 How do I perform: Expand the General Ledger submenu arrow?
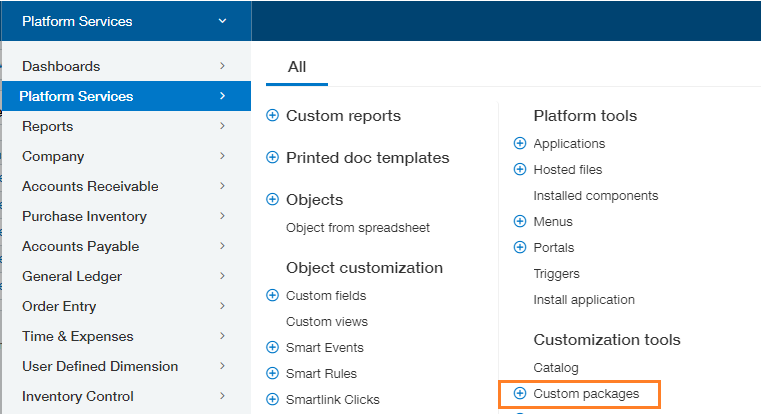[x=222, y=276]
